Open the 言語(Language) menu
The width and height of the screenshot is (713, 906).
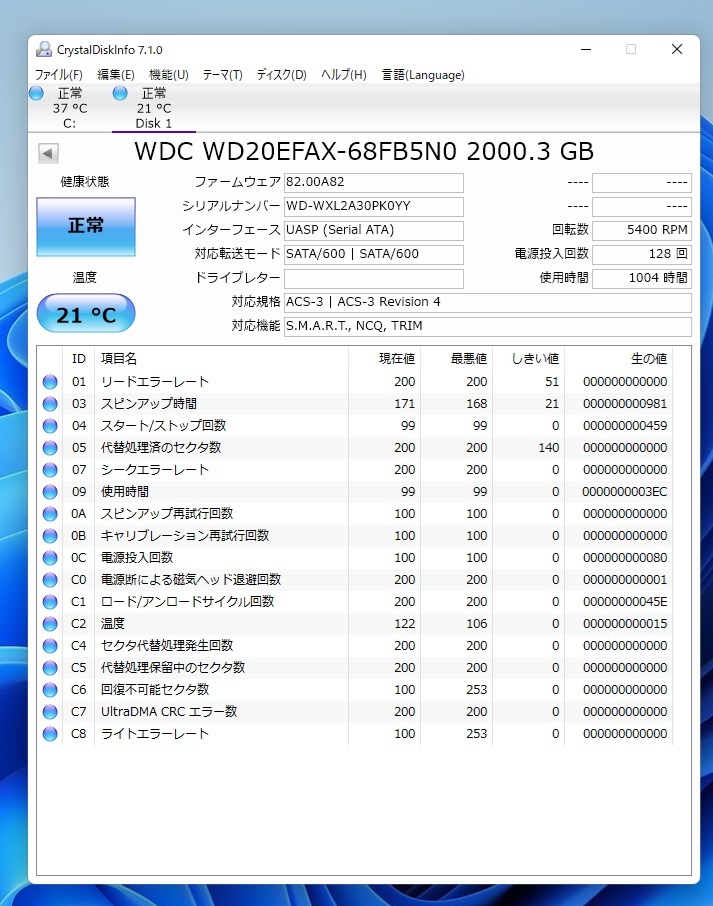point(423,75)
